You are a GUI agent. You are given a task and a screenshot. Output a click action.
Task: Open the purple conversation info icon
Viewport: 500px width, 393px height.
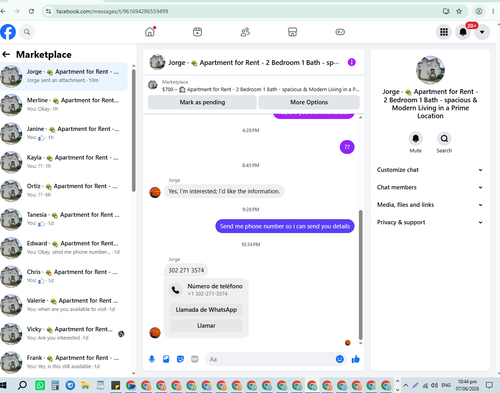[x=352, y=62]
